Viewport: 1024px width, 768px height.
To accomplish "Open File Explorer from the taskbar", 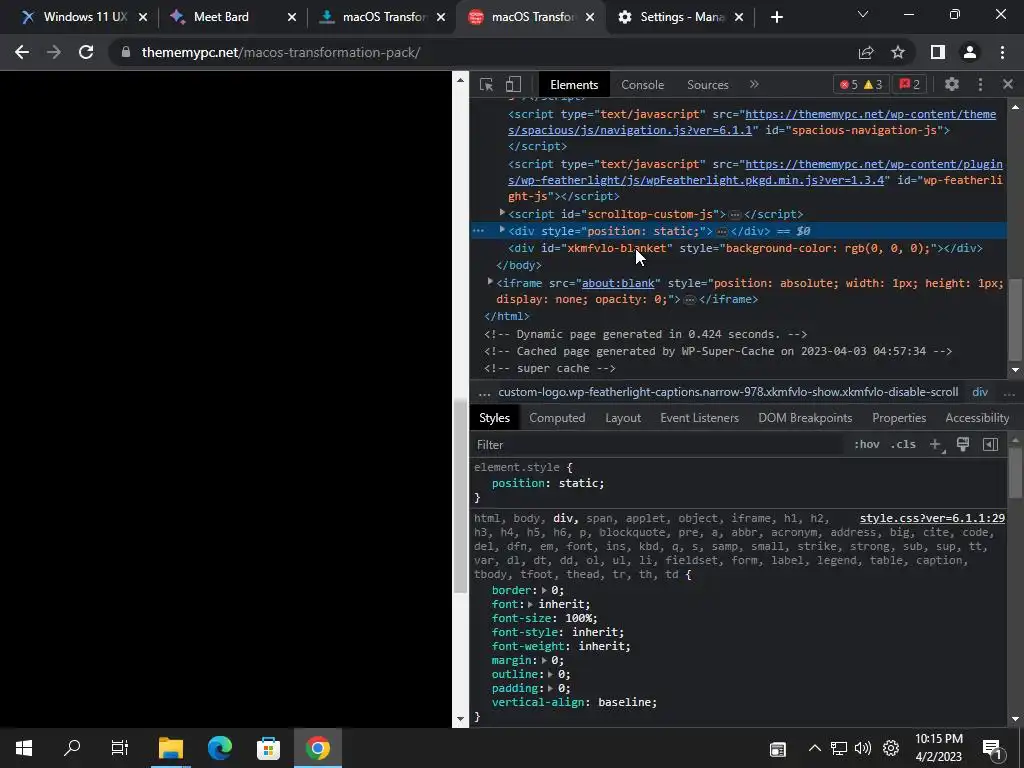I will 171,748.
